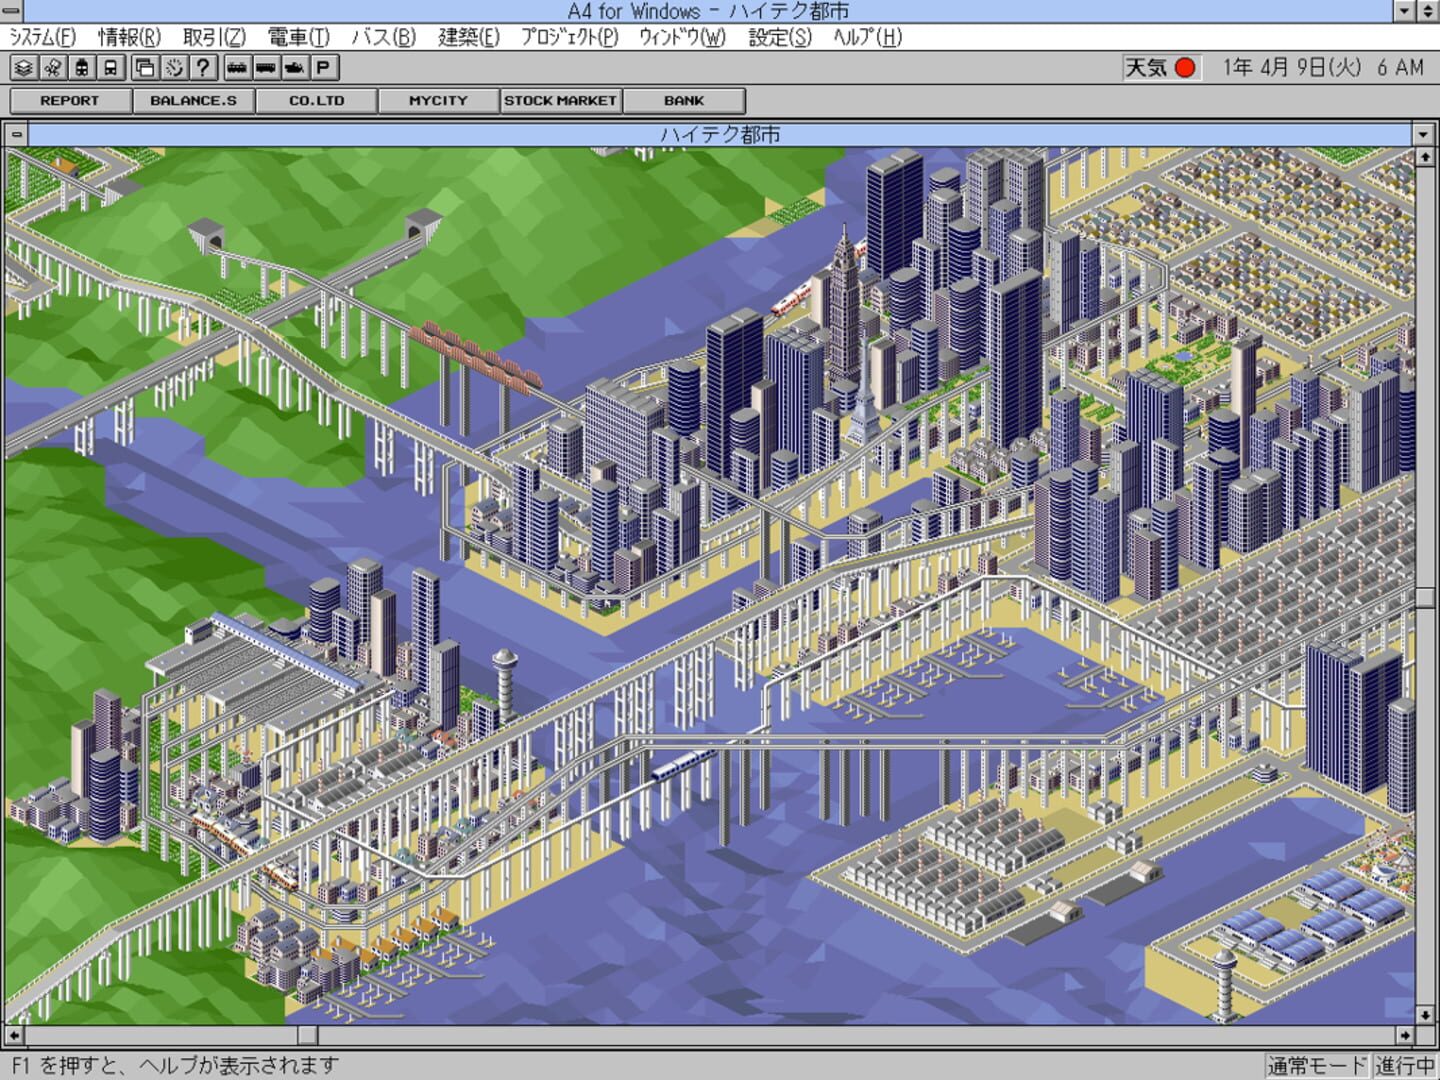Click the bus front icon in the toolbar

point(112,69)
